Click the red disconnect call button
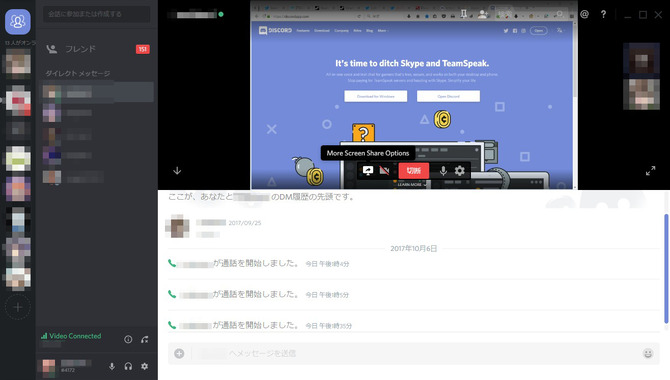The image size is (670, 380). [414, 171]
